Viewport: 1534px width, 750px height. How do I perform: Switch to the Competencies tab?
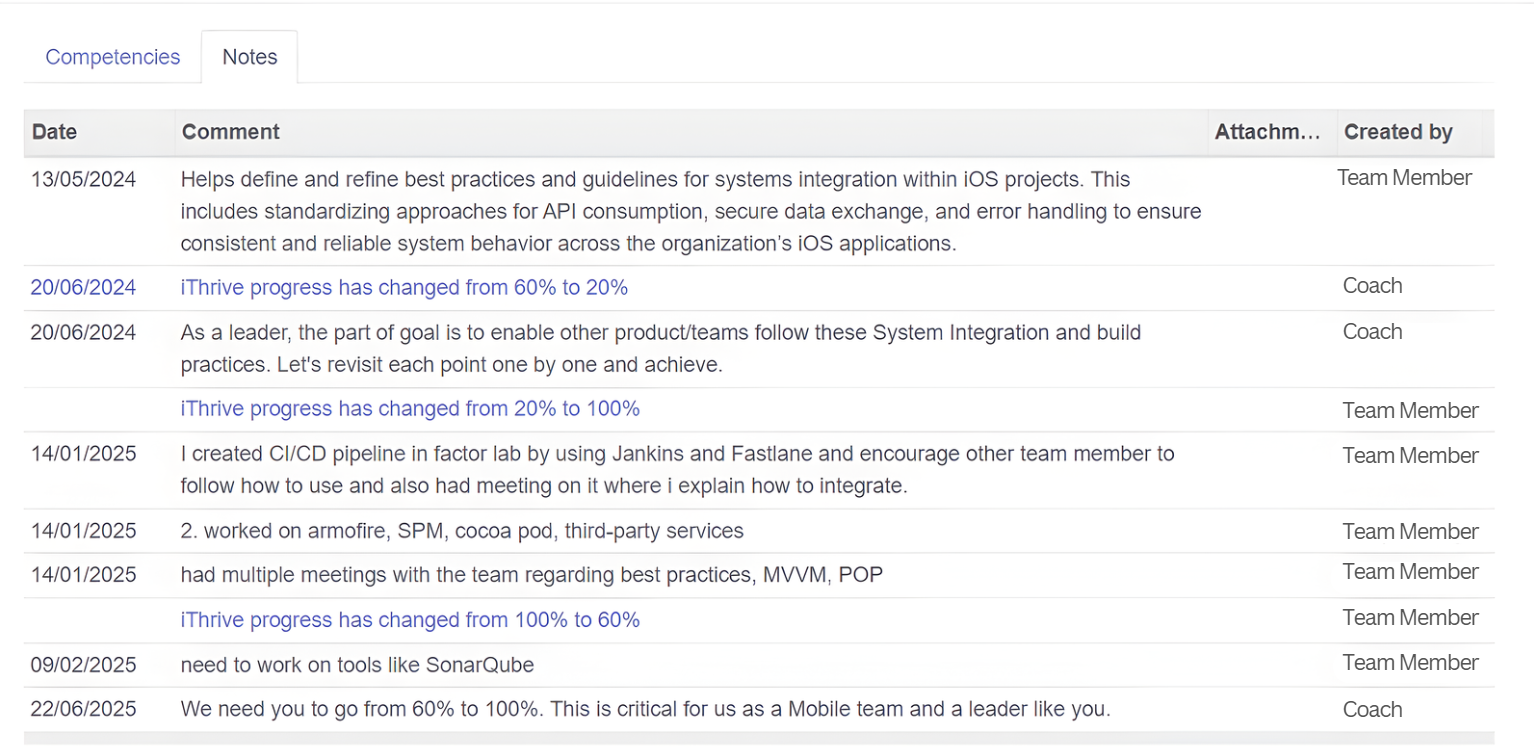[x=112, y=57]
